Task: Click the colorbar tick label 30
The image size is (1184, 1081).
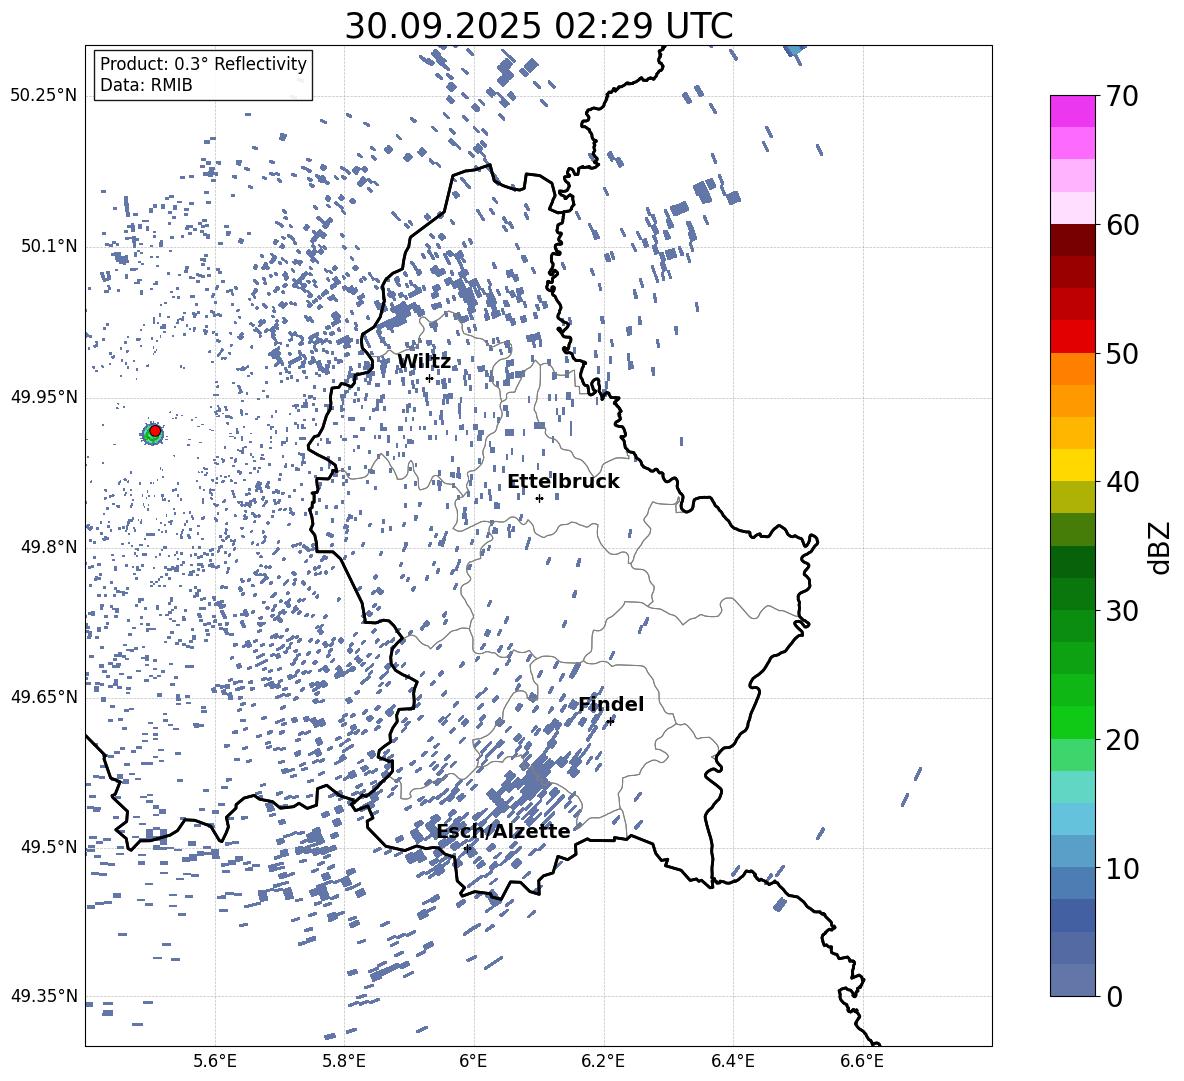Action: (1124, 611)
